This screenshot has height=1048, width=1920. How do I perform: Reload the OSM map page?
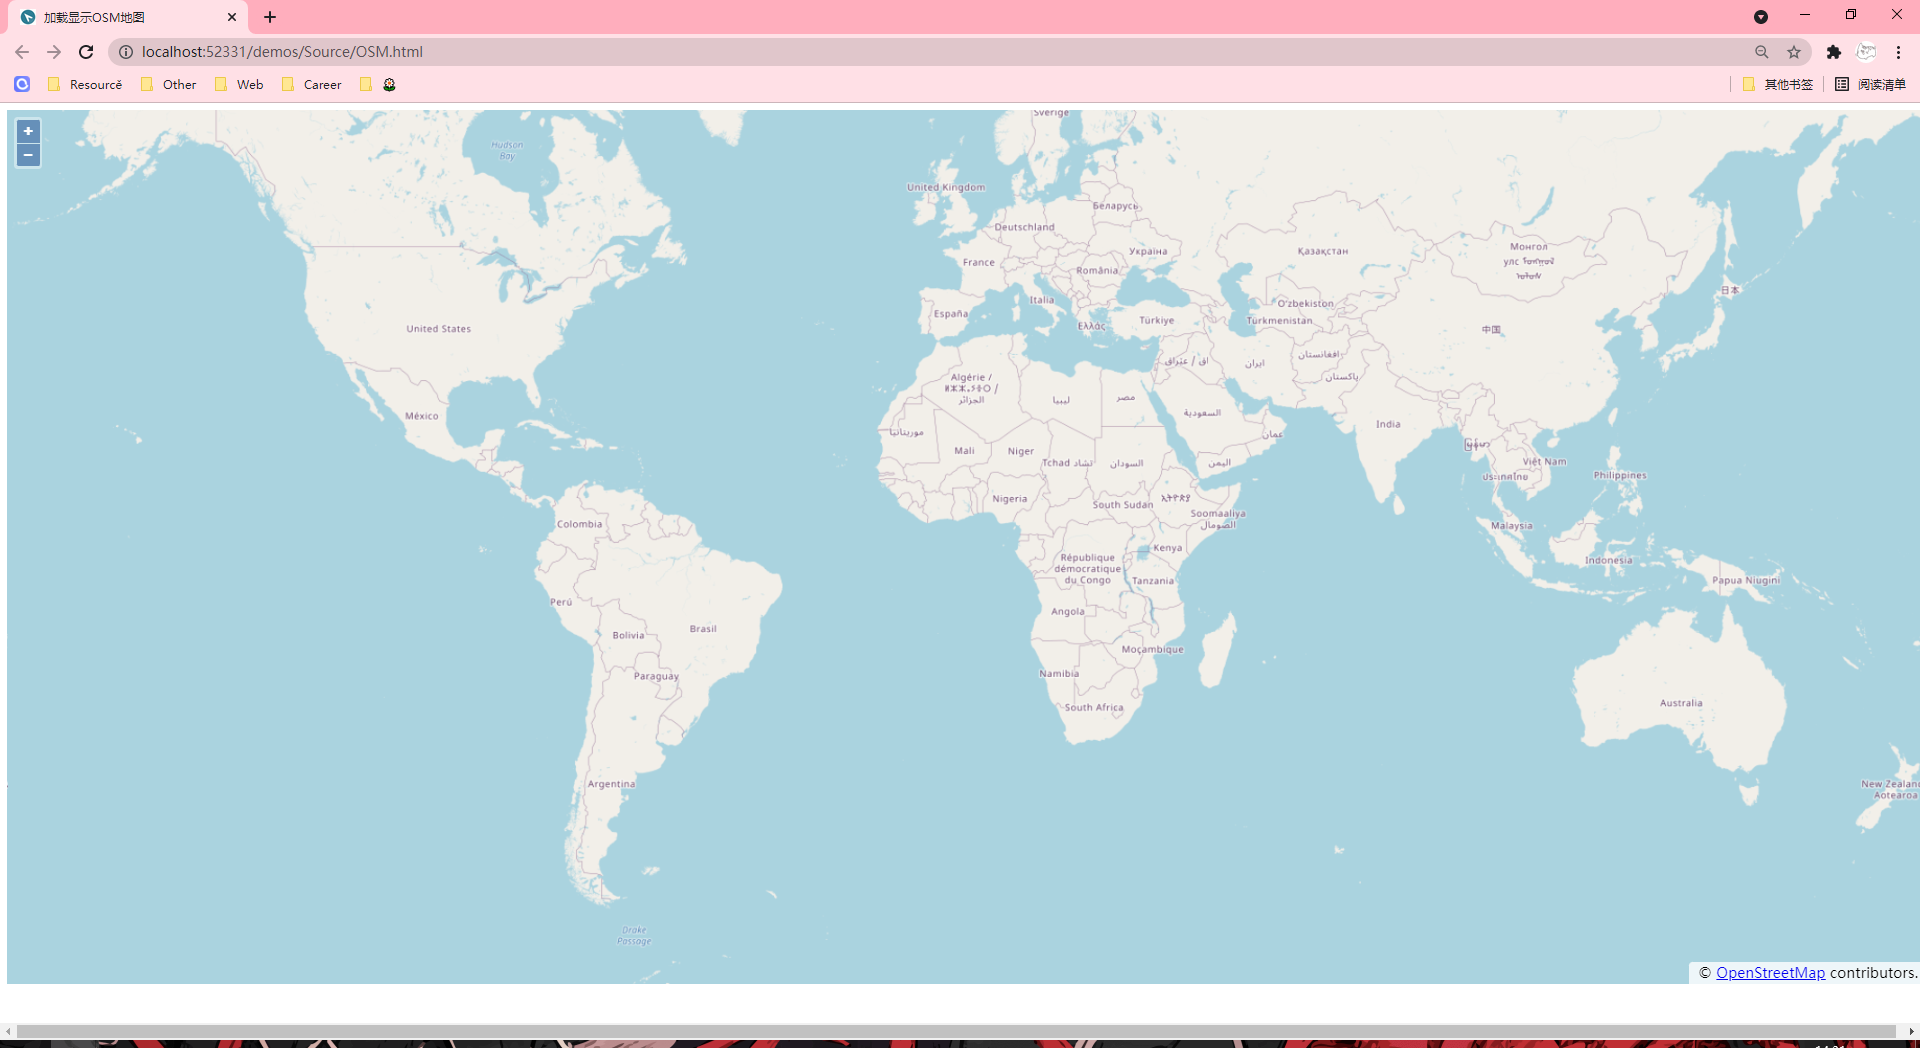point(85,51)
